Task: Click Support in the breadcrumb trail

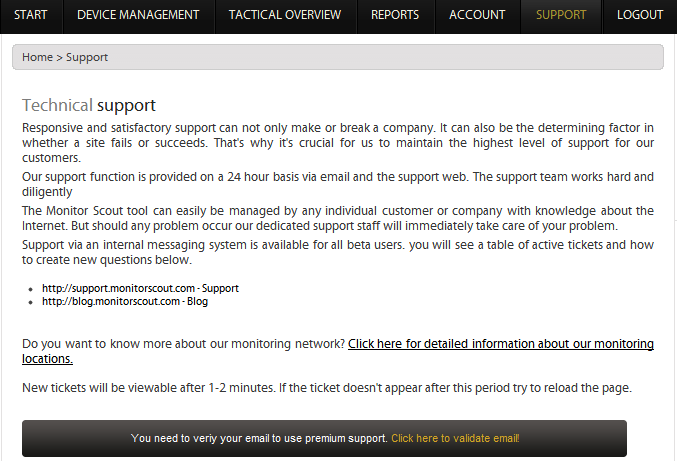Action: (x=87, y=58)
